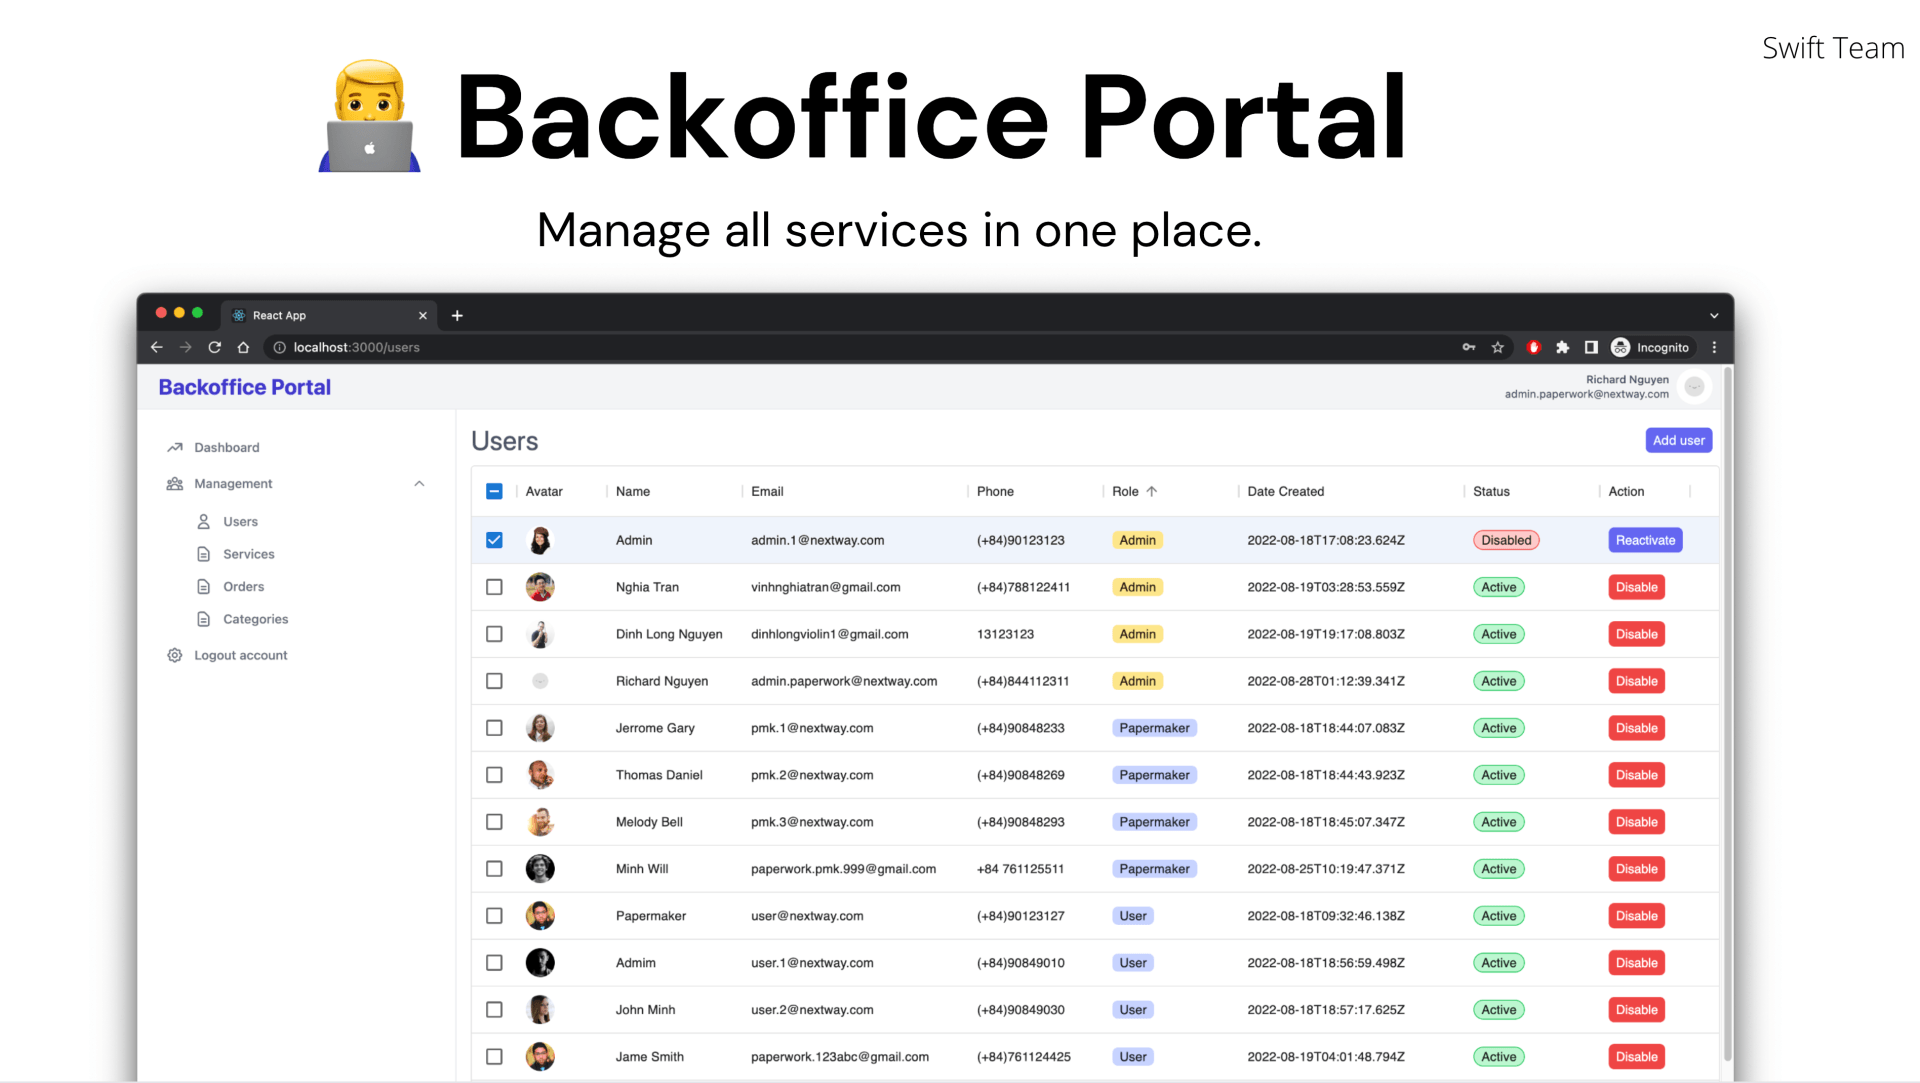1920x1083 pixels.
Task: Disable the Jerrome Gary account
Action: [x=1637, y=728]
